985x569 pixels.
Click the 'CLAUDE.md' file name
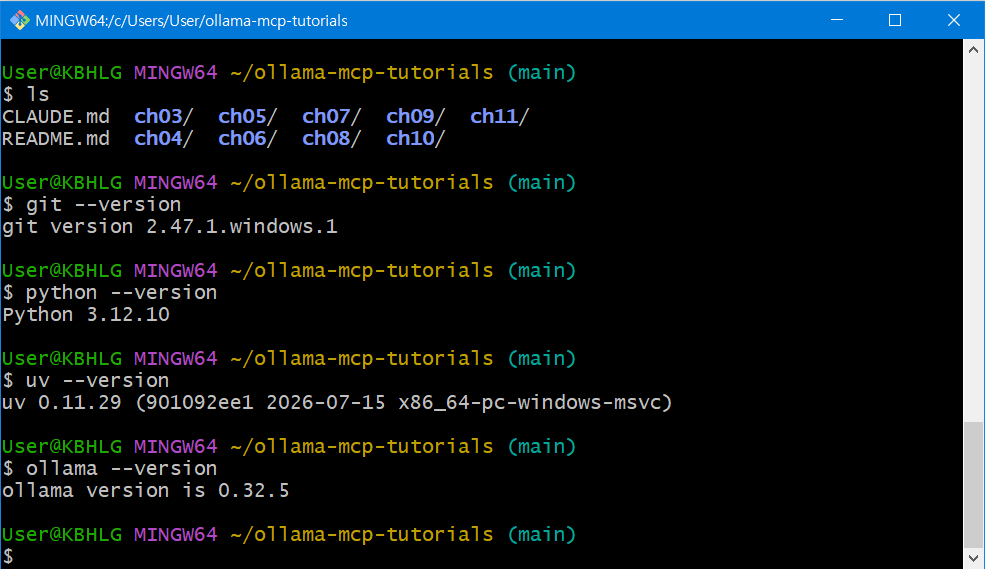pyautogui.click(x=56, y=116)
